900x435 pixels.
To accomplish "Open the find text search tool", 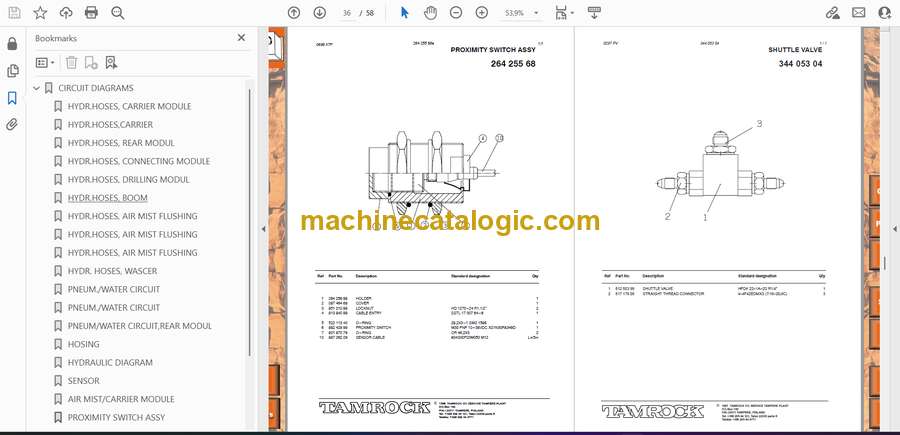I will point(118,13).
